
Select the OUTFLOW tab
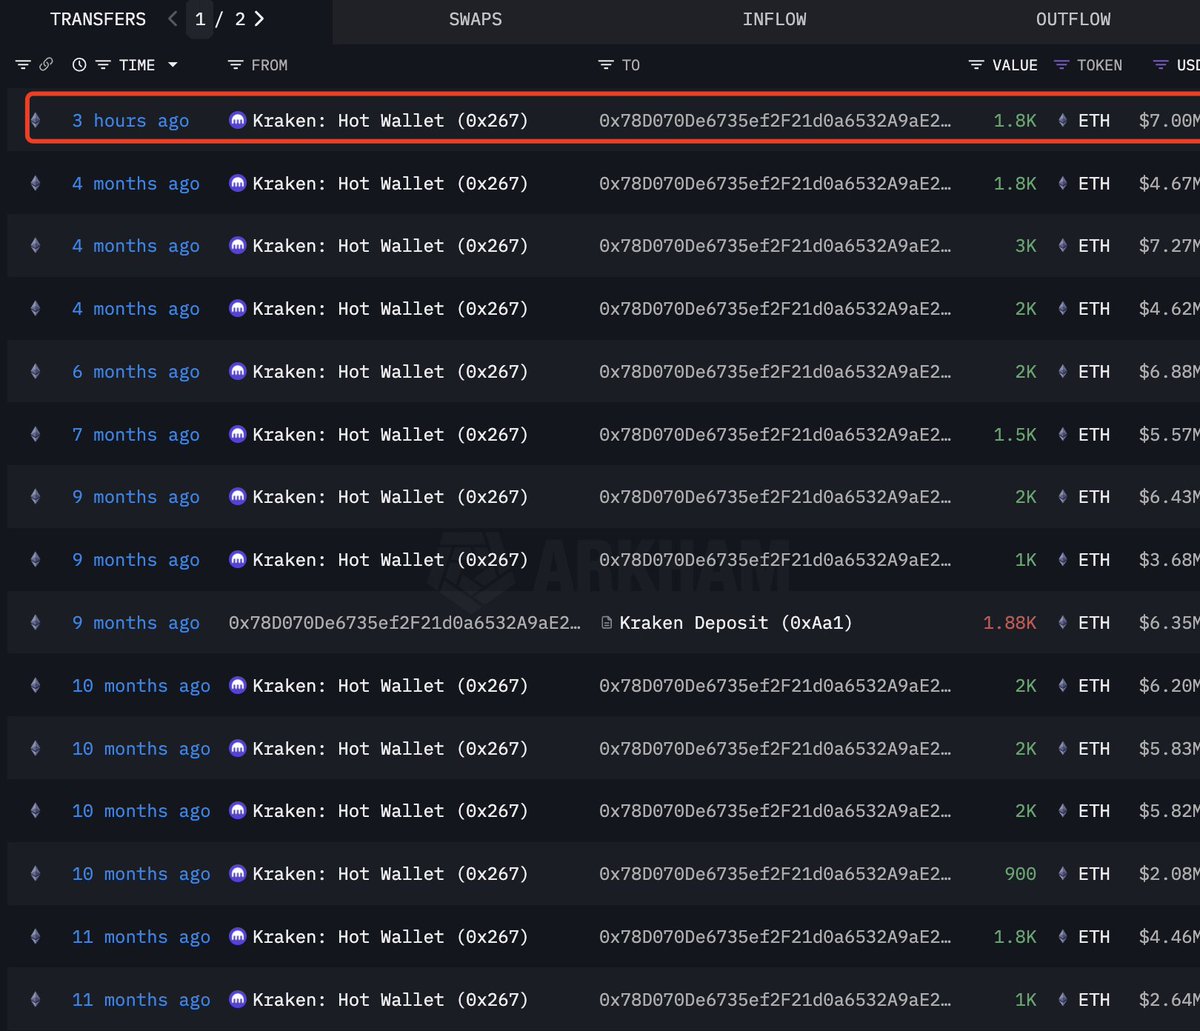[x=1073, y=19]
